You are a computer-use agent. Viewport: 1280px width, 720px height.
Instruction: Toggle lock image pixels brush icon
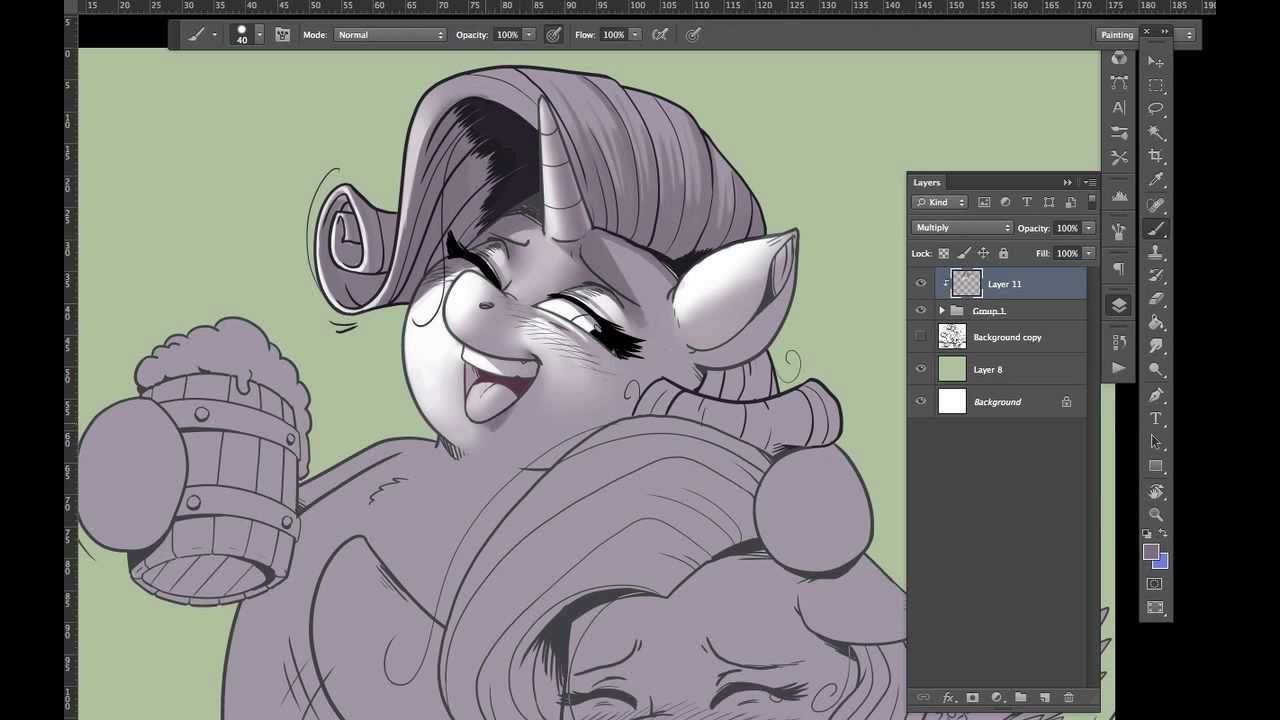963,253
